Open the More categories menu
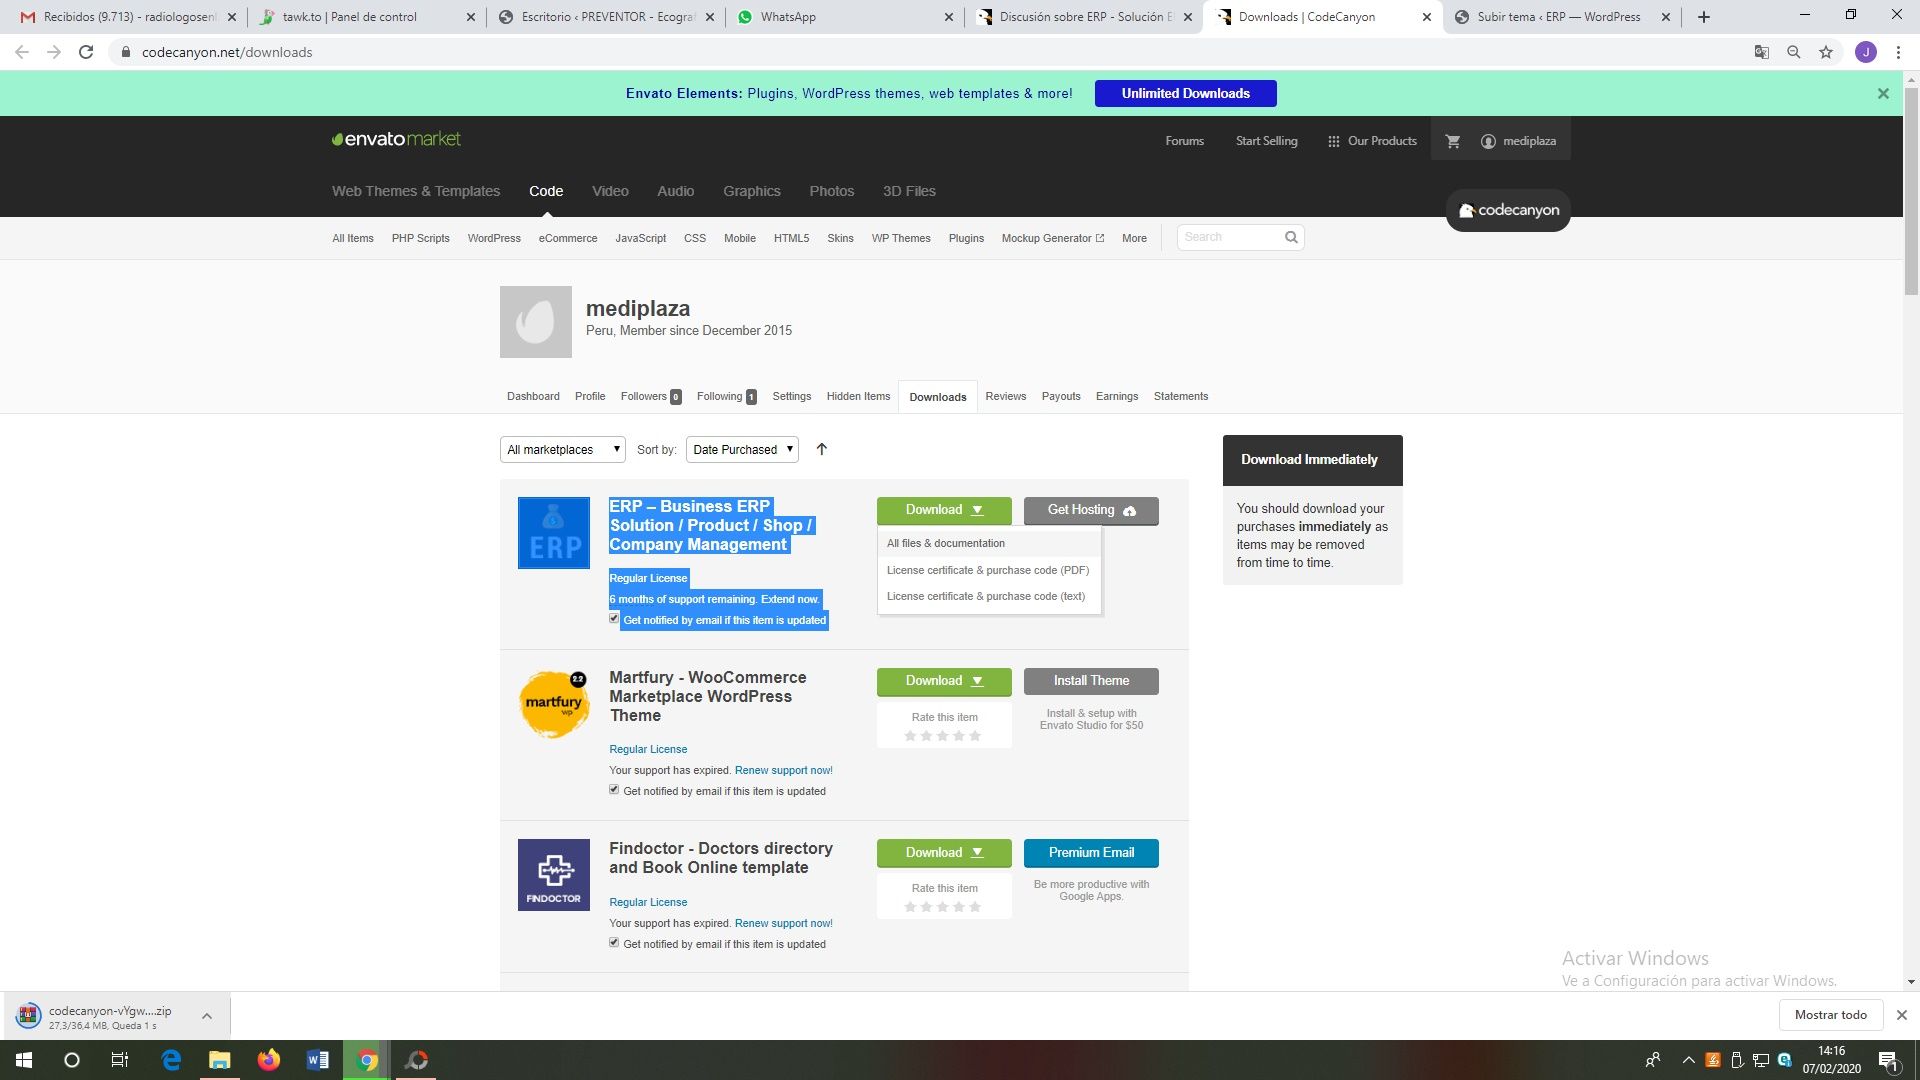 (1134, 238)
